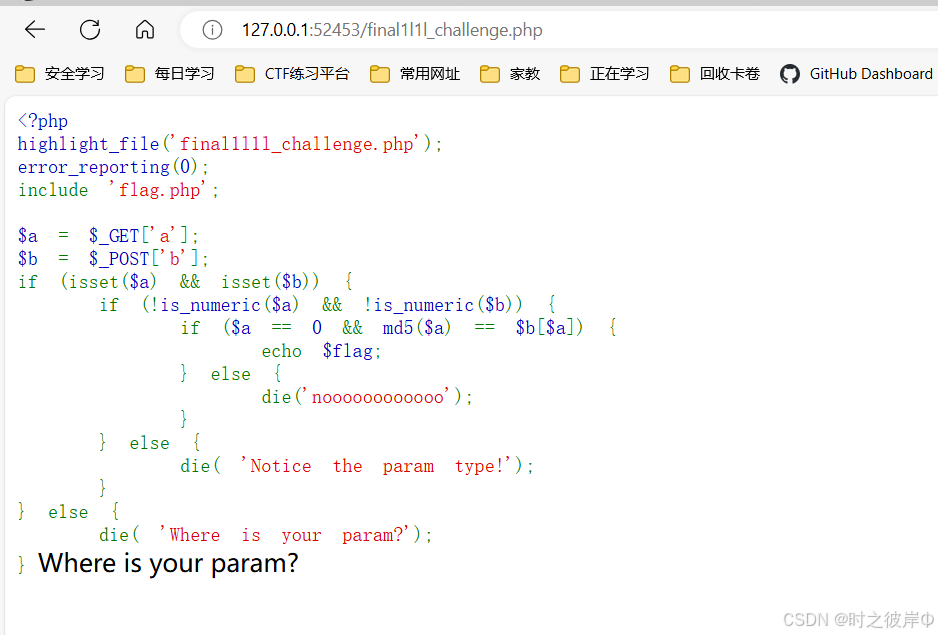
Task: Open the browser home page
Action: 145,29
